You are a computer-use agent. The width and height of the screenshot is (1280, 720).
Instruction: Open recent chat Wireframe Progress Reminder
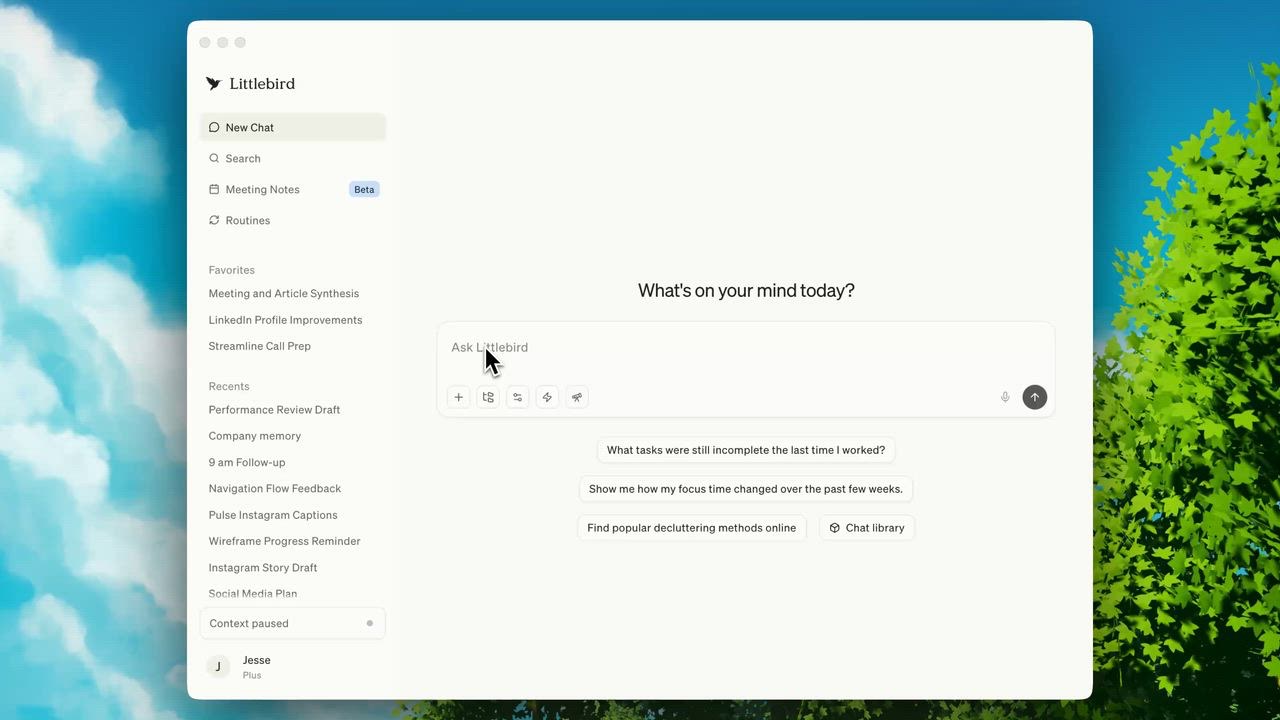(284, 541)
